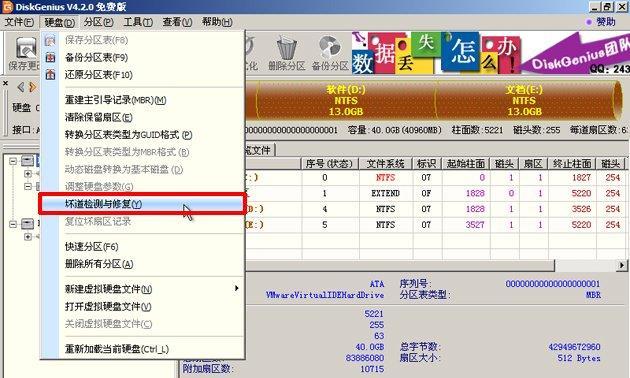
Task: Open New Virtual Disk File submenu arrow
Action: [237, 288]
